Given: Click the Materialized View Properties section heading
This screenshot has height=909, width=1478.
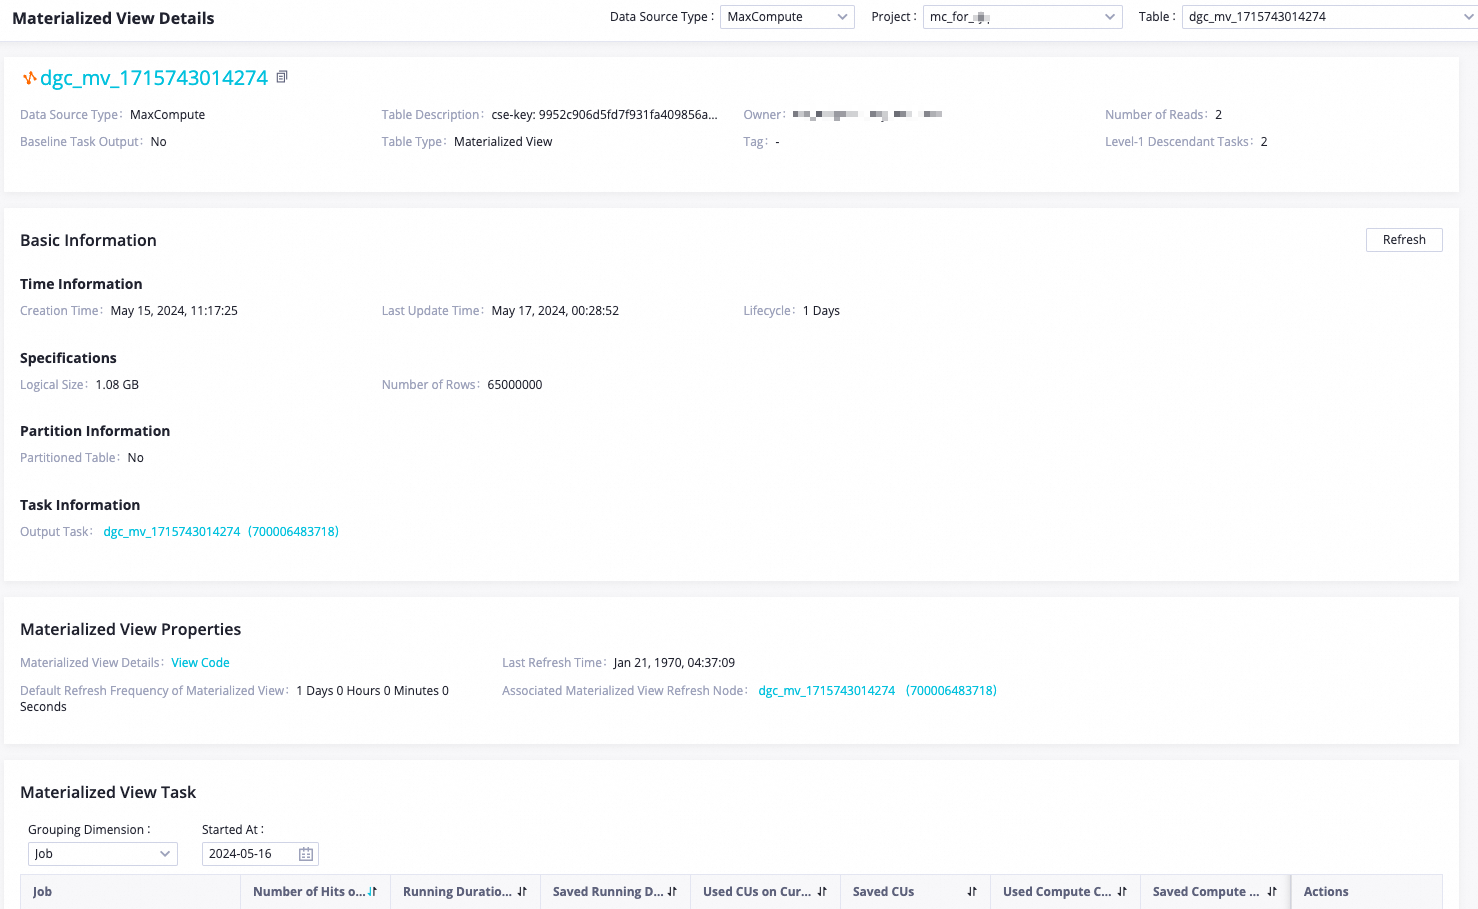Looking at the screenshot, I should click(131, 629).
